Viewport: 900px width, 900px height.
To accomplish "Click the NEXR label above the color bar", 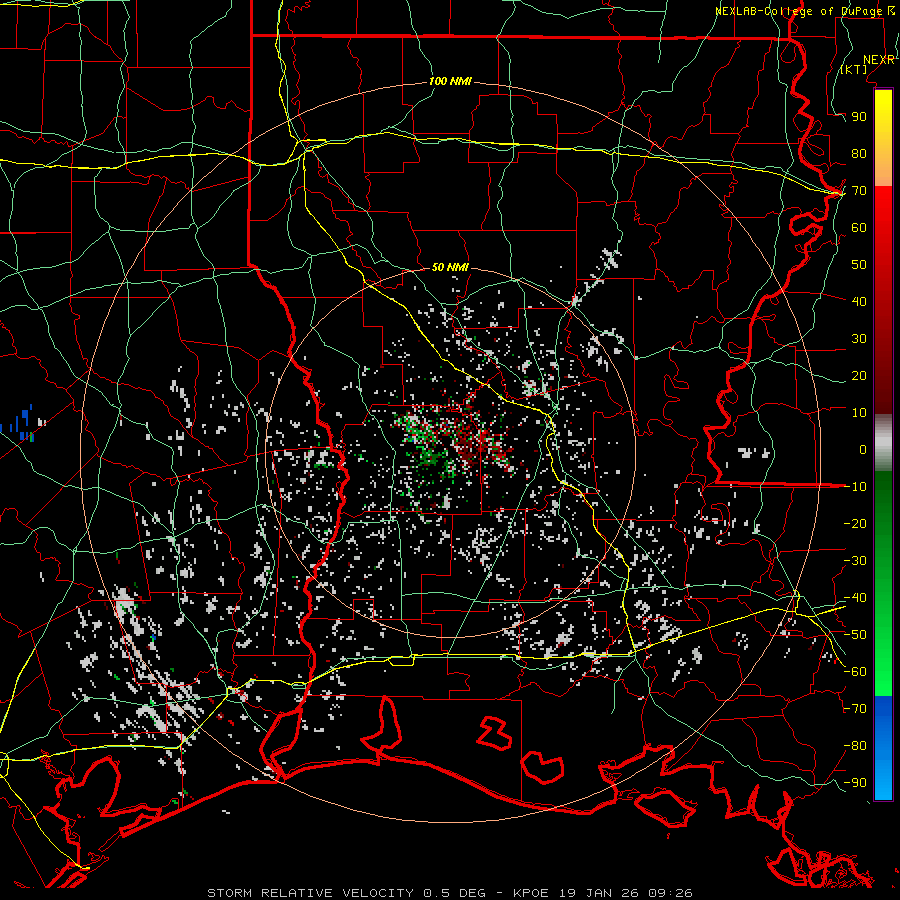I will [879, 60].
